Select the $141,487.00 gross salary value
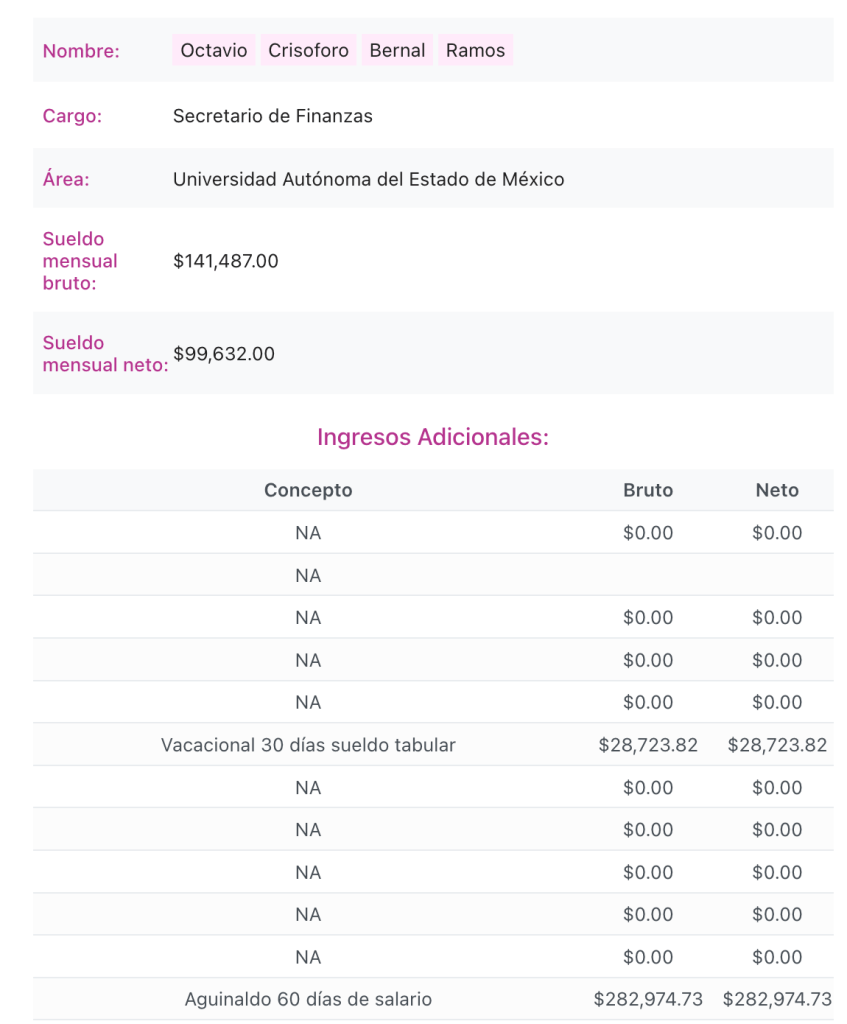The width and height of the screenshot is (847, 1024). tap(225, 262)
